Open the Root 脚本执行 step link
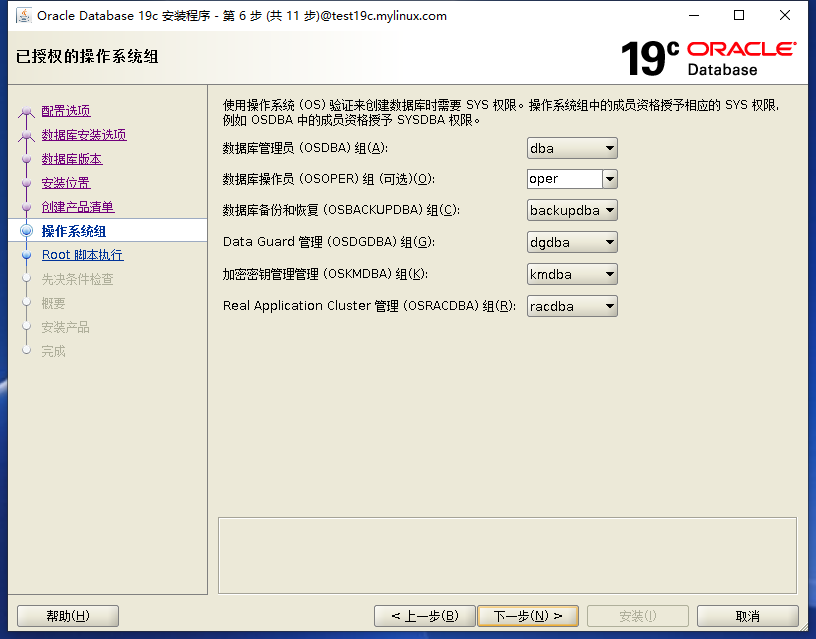Screen dimensions: 816x639 pos(82,255)
